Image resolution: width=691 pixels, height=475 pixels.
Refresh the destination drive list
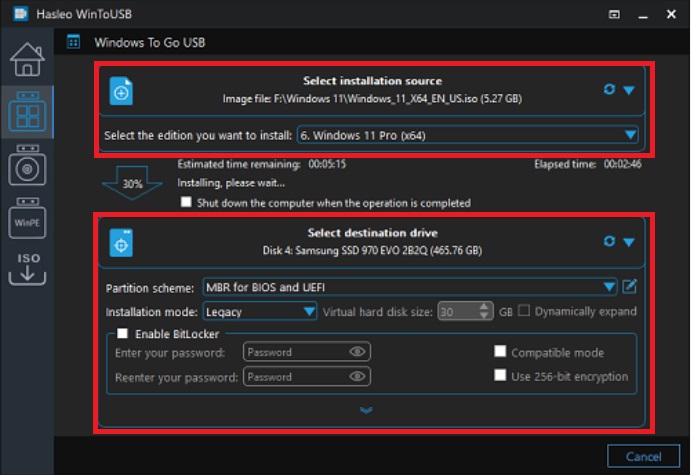[609, 241]
